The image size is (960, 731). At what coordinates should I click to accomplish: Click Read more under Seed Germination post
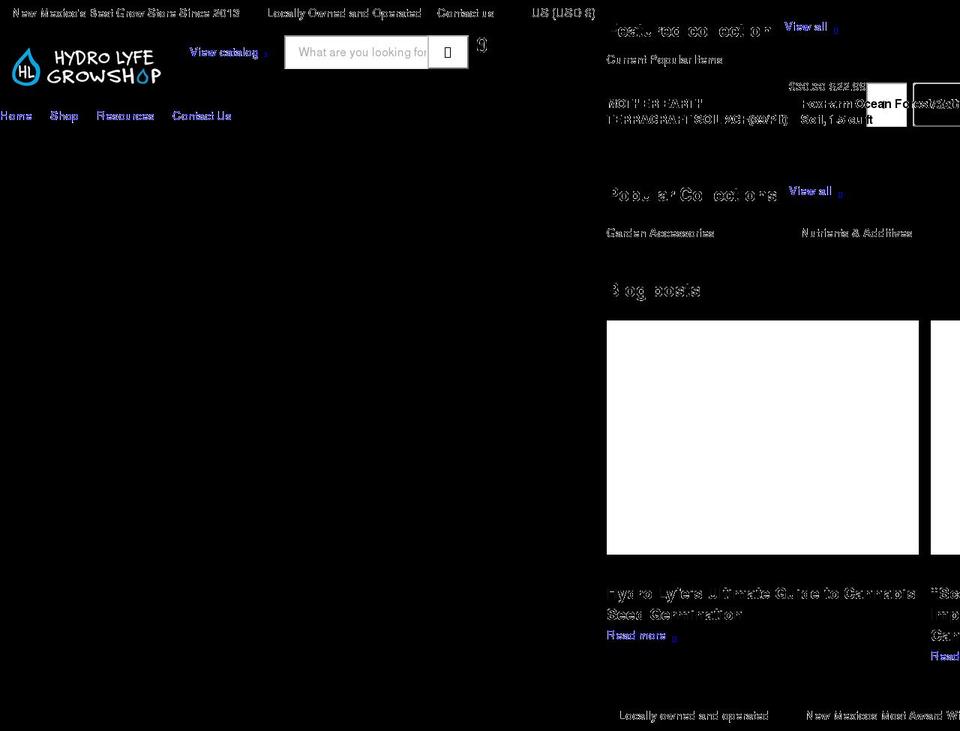pos(642,635)
